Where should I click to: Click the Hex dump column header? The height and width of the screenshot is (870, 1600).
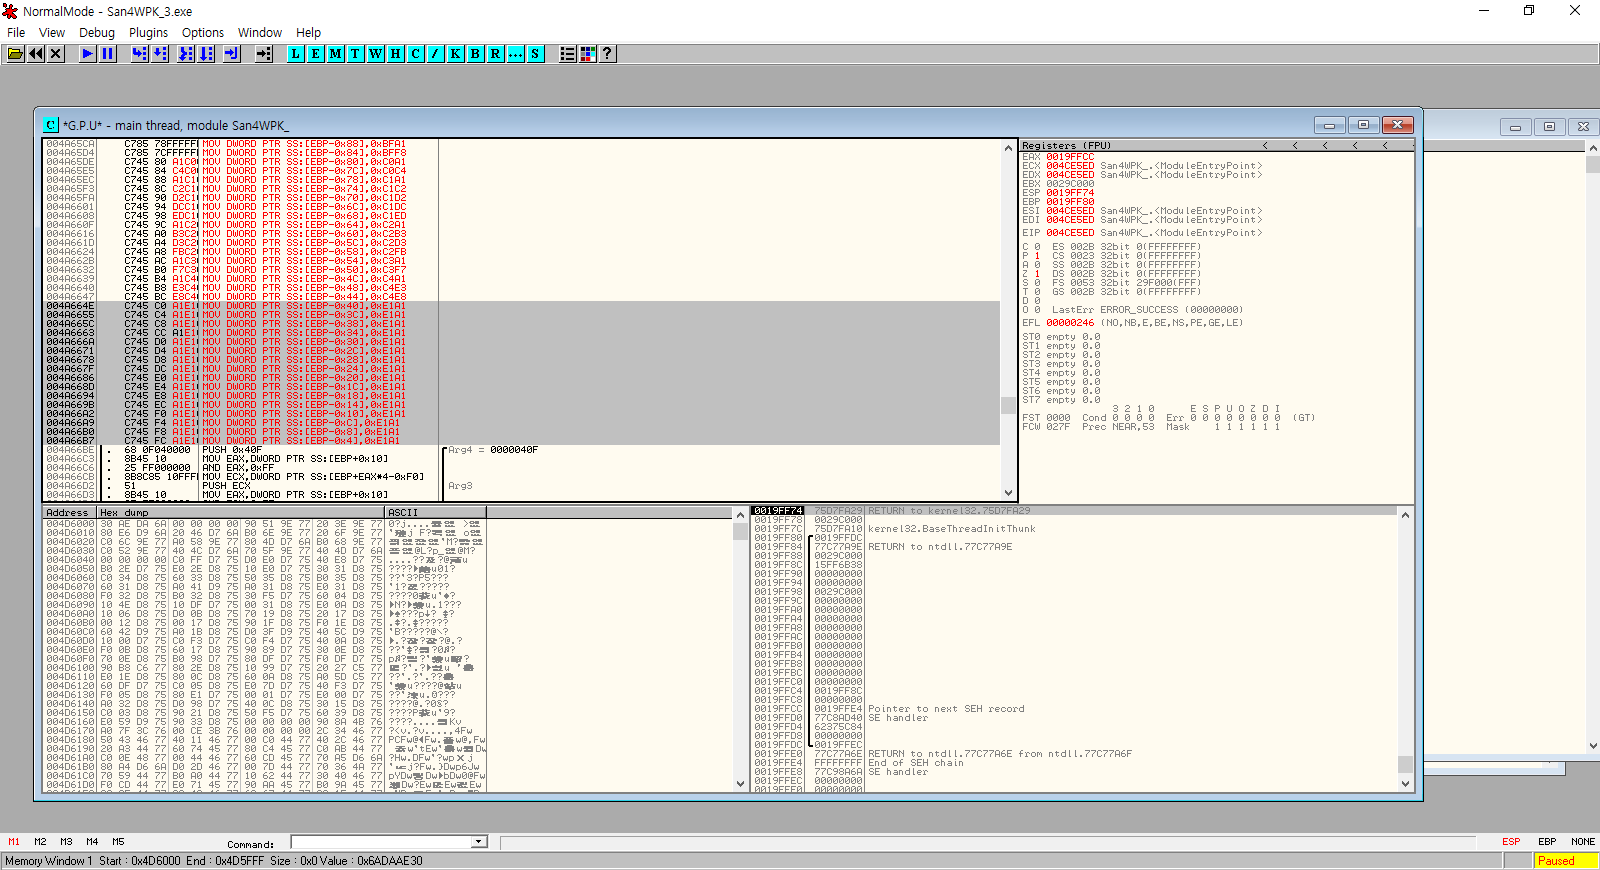pyautogui.click(x=240, y=513)
